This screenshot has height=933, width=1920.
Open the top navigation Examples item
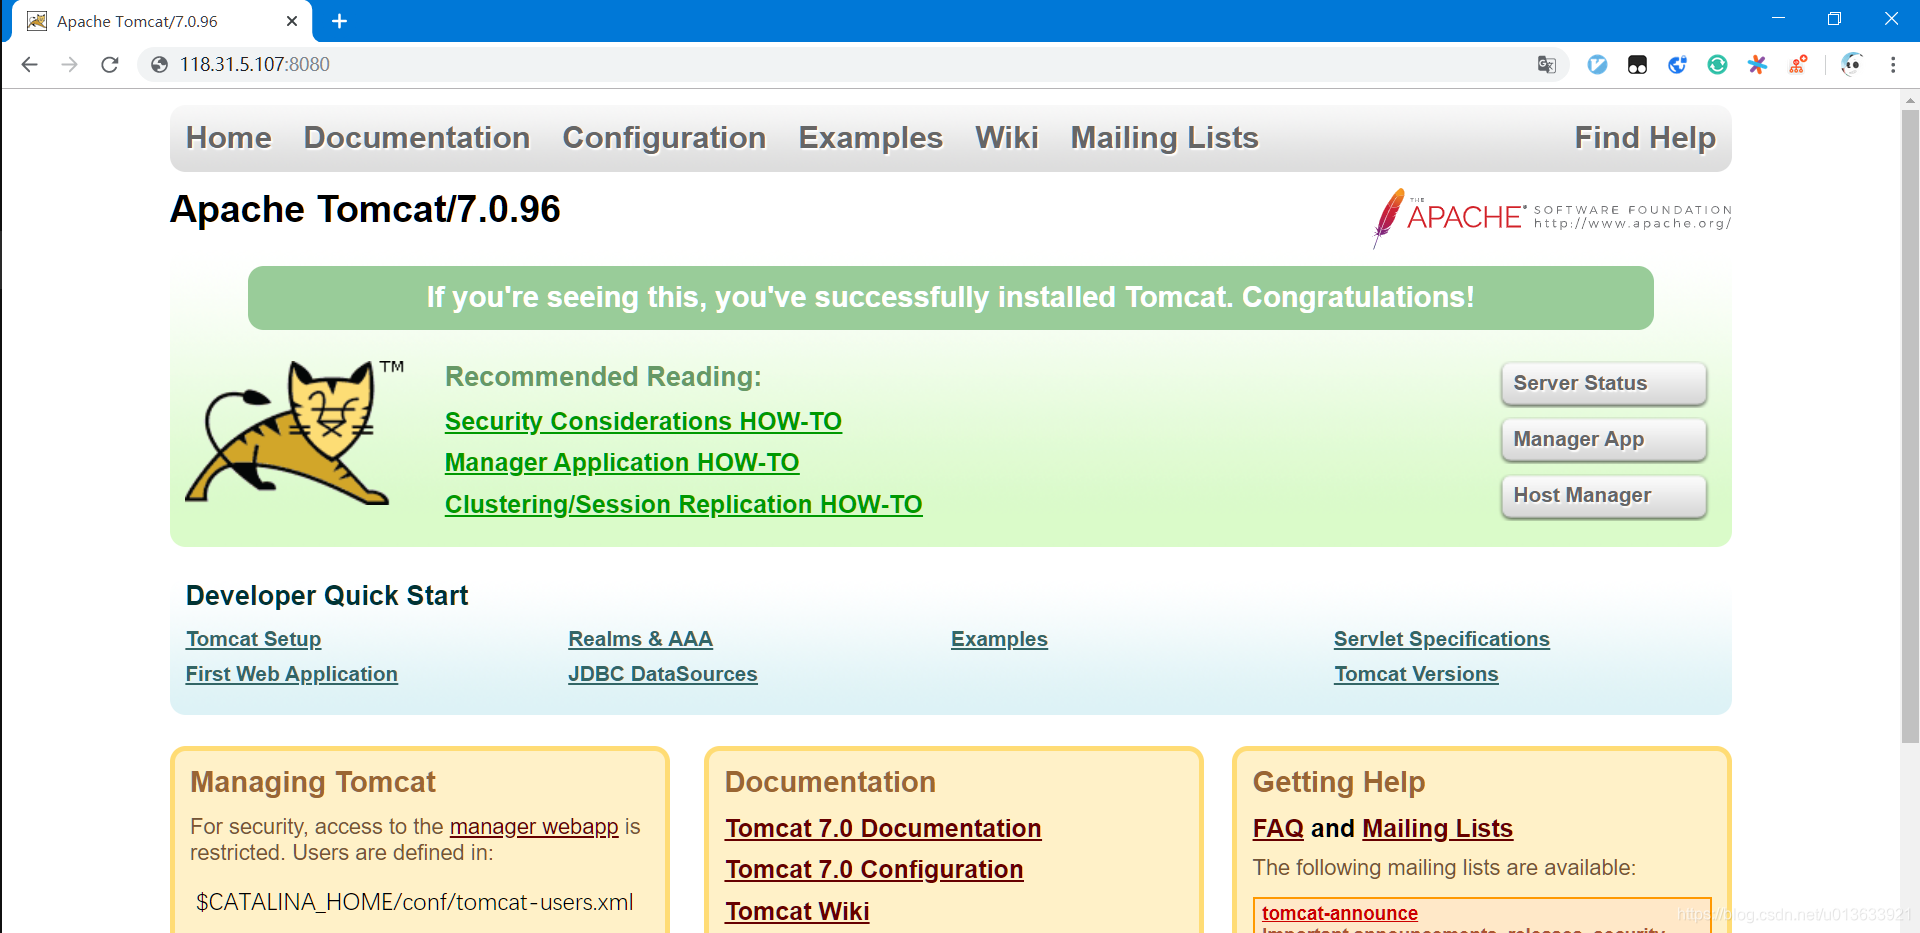[x=871, y=138]
